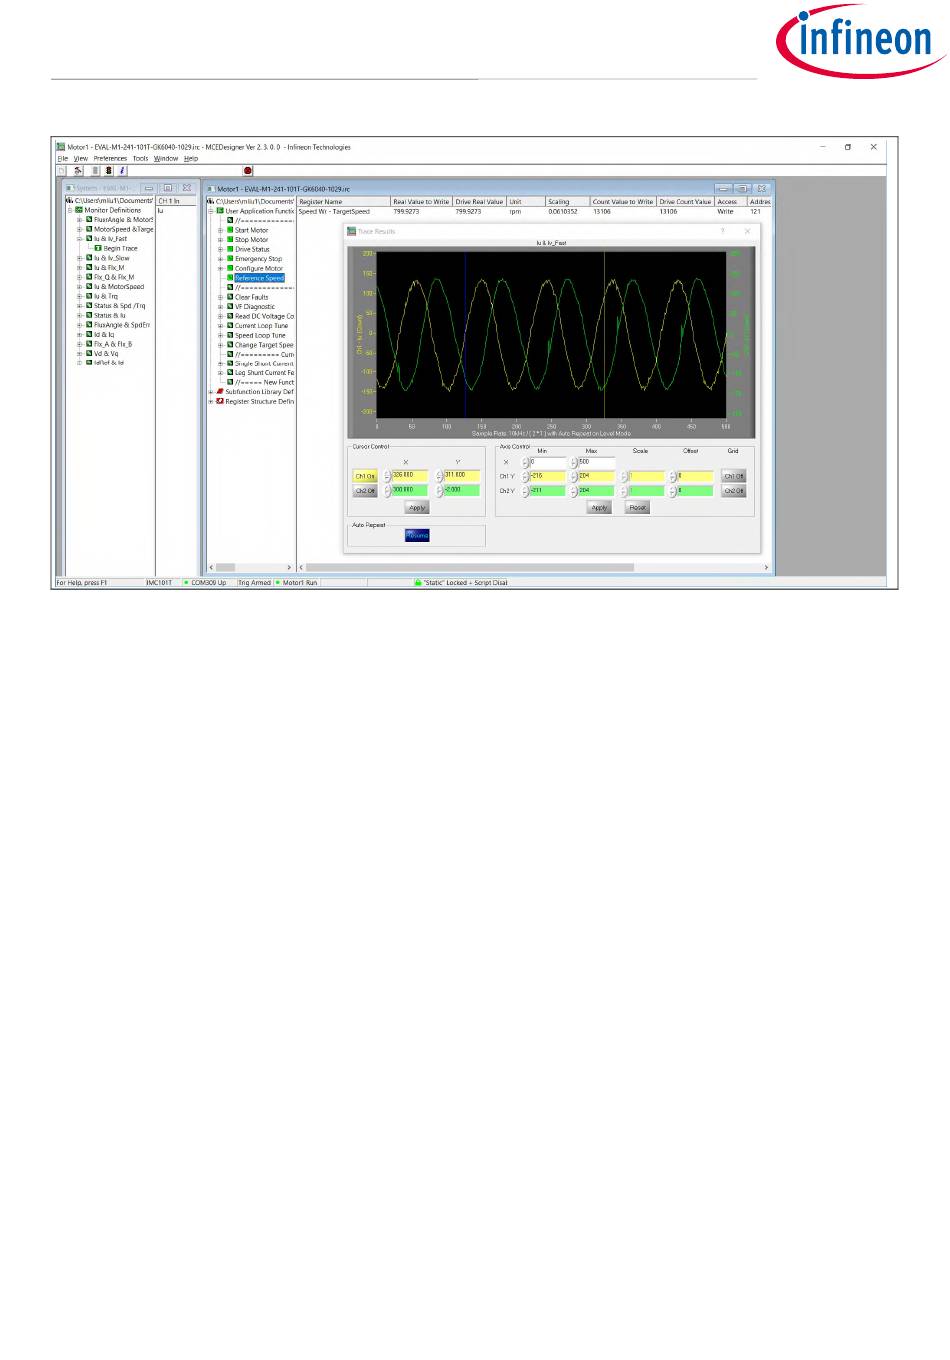Viewport: 950px width, 1360px height.
Task: Toggle the Auto Repeat Resume button
Action: 417,535
